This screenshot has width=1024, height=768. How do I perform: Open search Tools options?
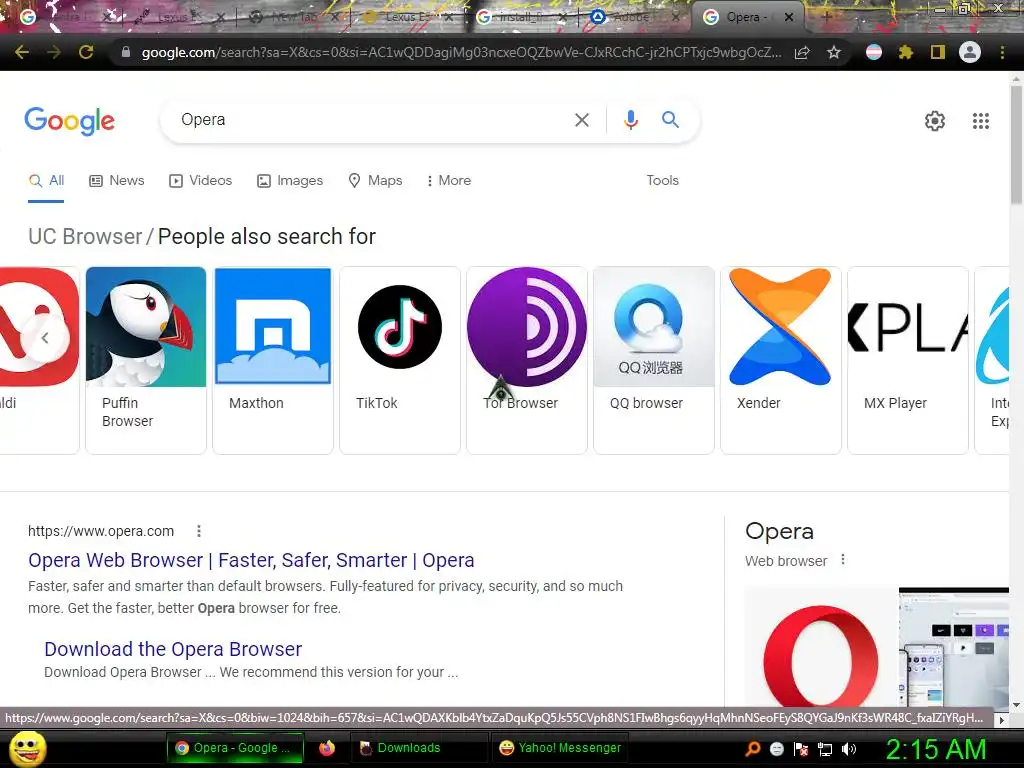(x=662, y=181)
